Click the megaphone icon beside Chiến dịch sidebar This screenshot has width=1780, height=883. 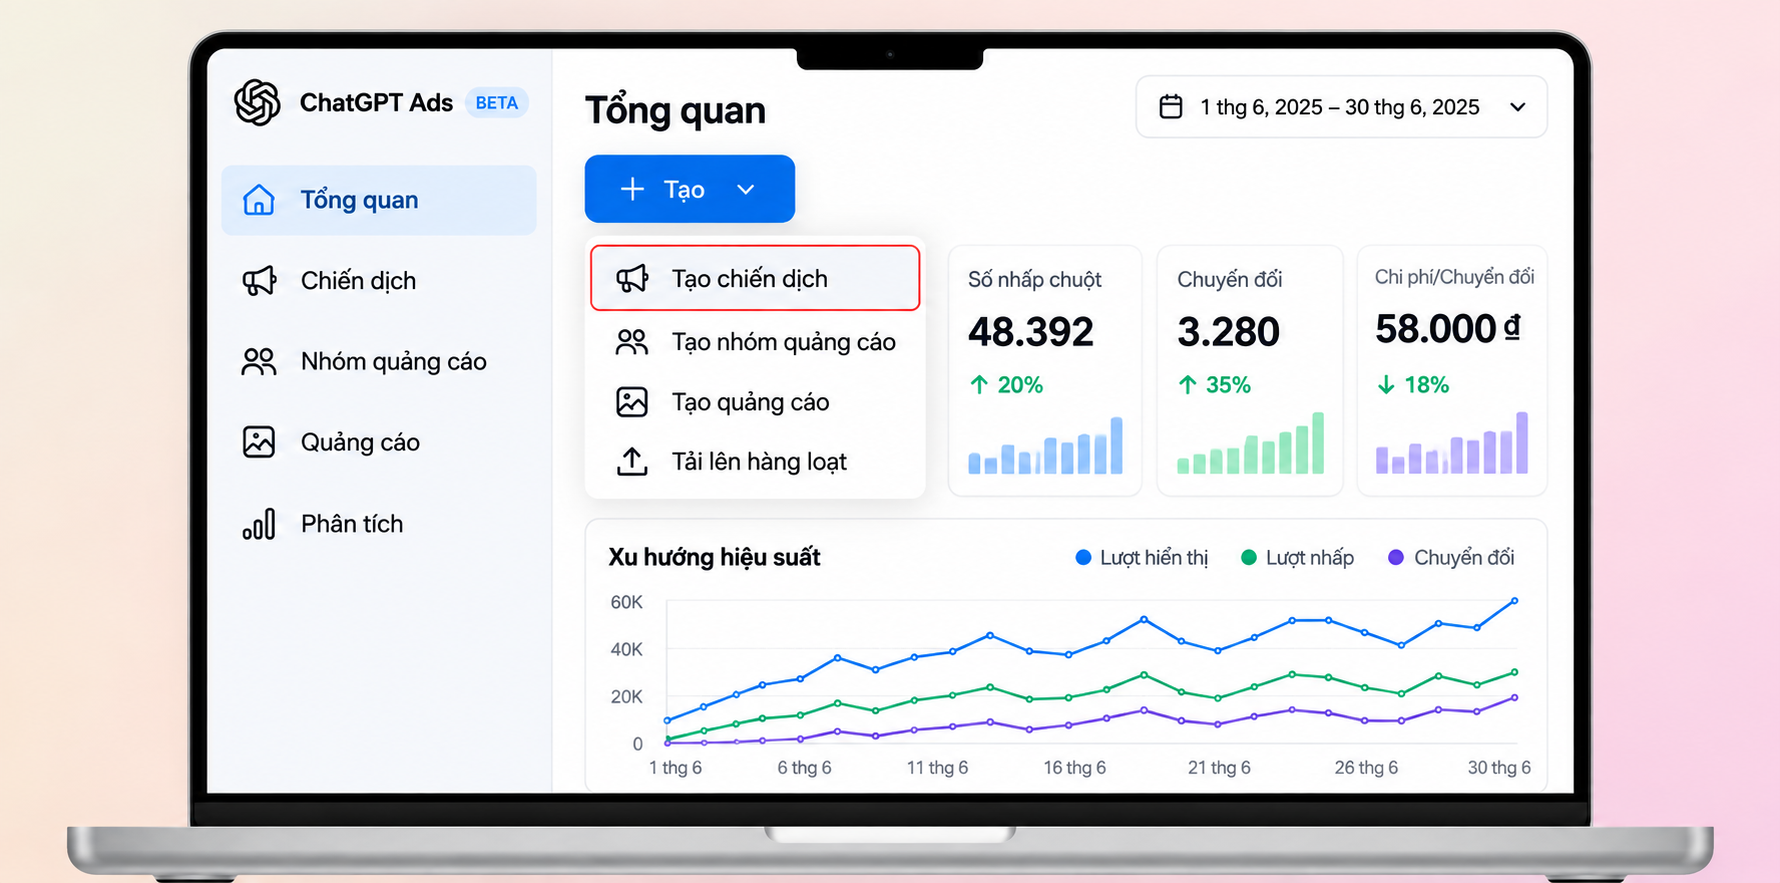(x=259, y=281)
